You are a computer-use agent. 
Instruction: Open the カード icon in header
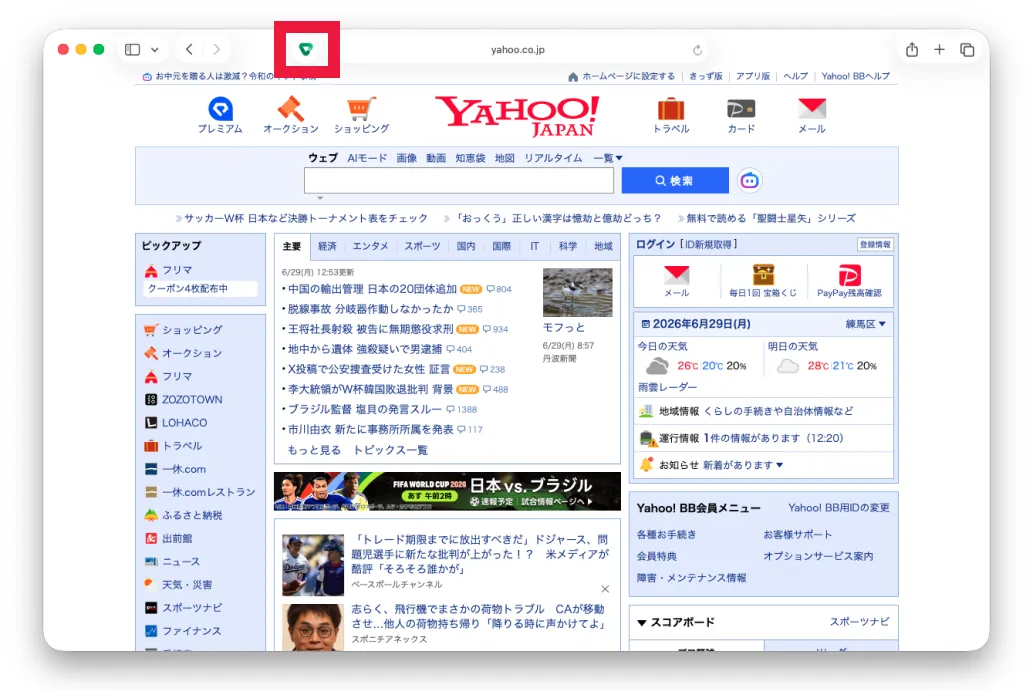[x=741, y=115]
